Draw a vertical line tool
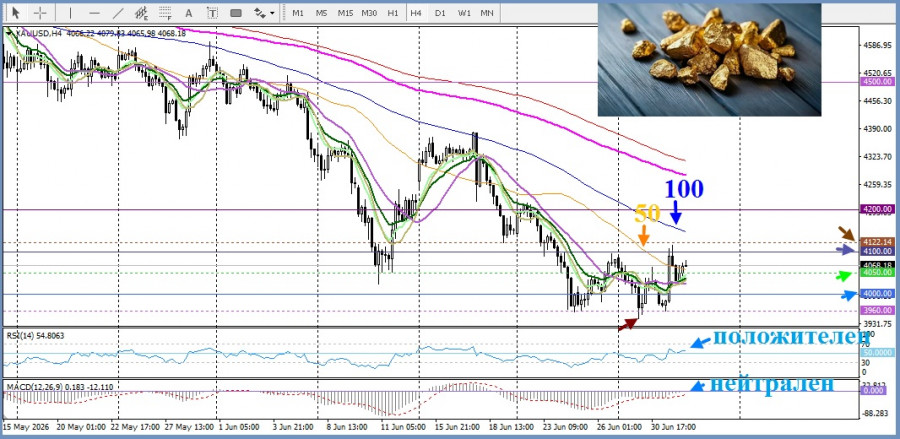Viewport: 900px width, 439px height. pos(71,13)
